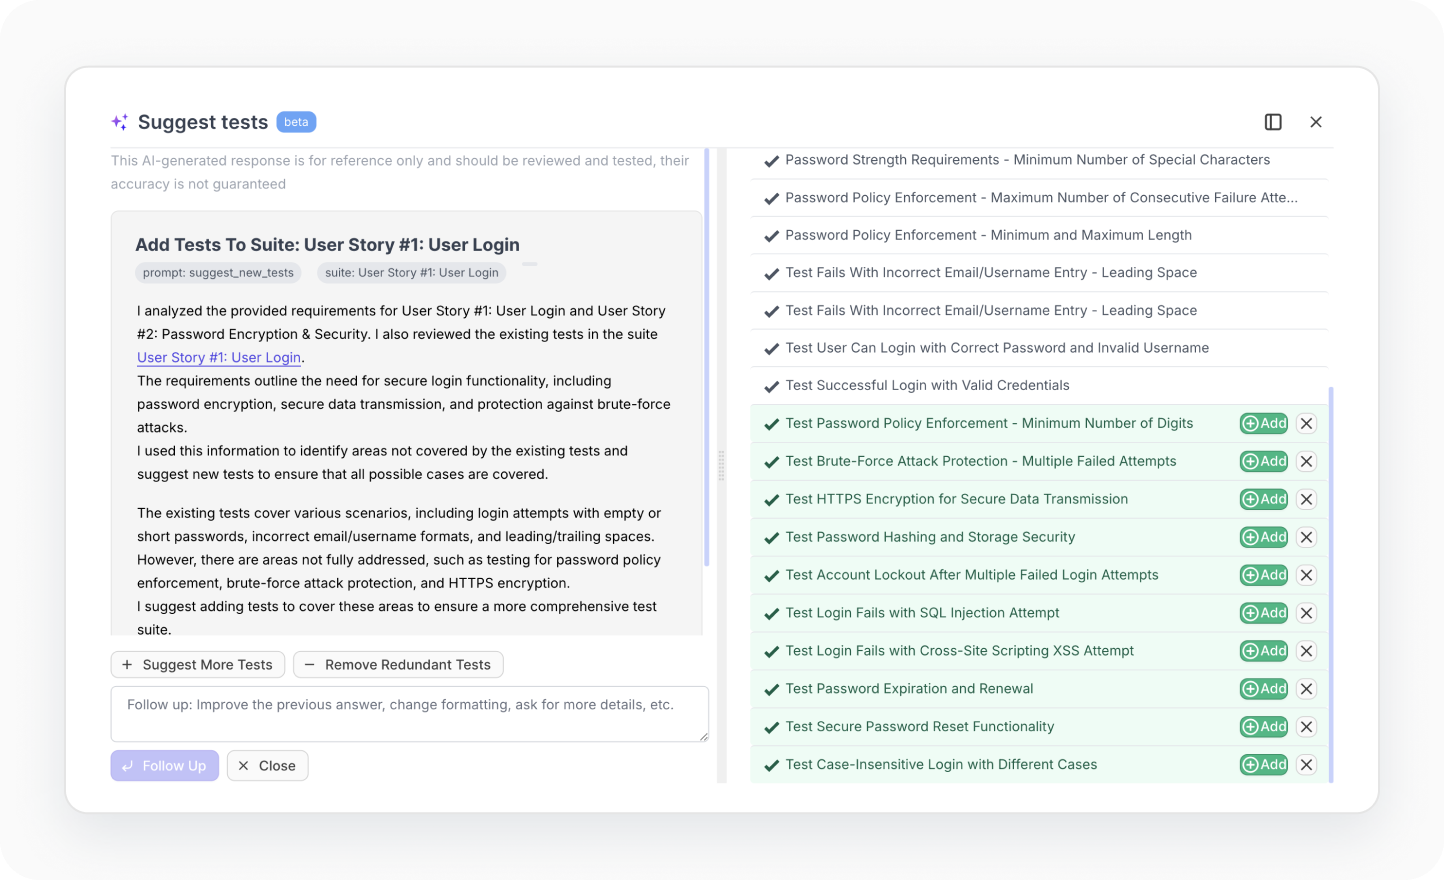This screenshot has height=880, width=1444.
Task: Dismiss the Secure Password Reset suggestion
Action: [1306, 727]
